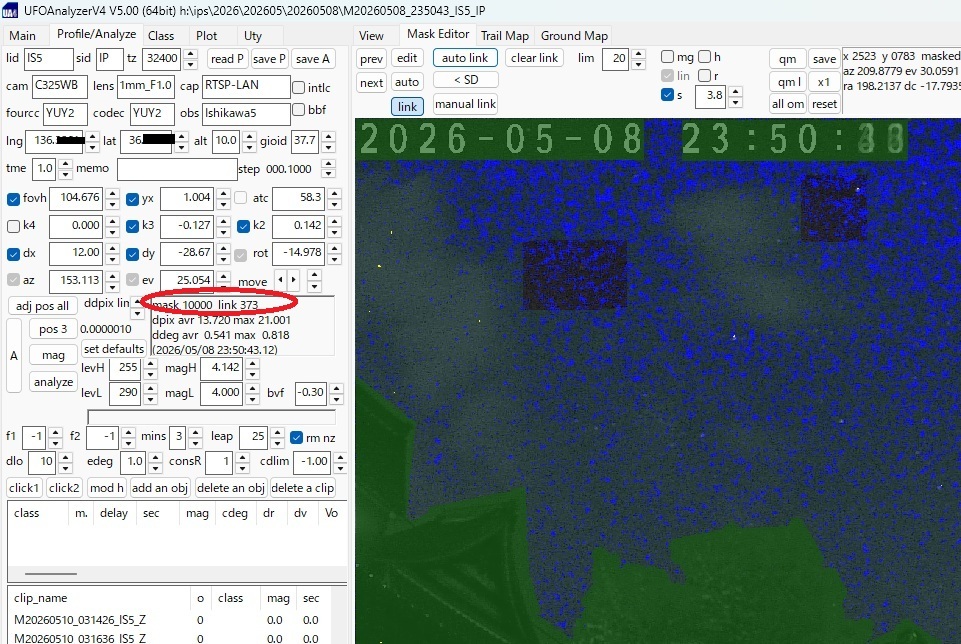Screen dimensions: 961x644
Task: Enable the atc checkbox
Action: point(241,198)
